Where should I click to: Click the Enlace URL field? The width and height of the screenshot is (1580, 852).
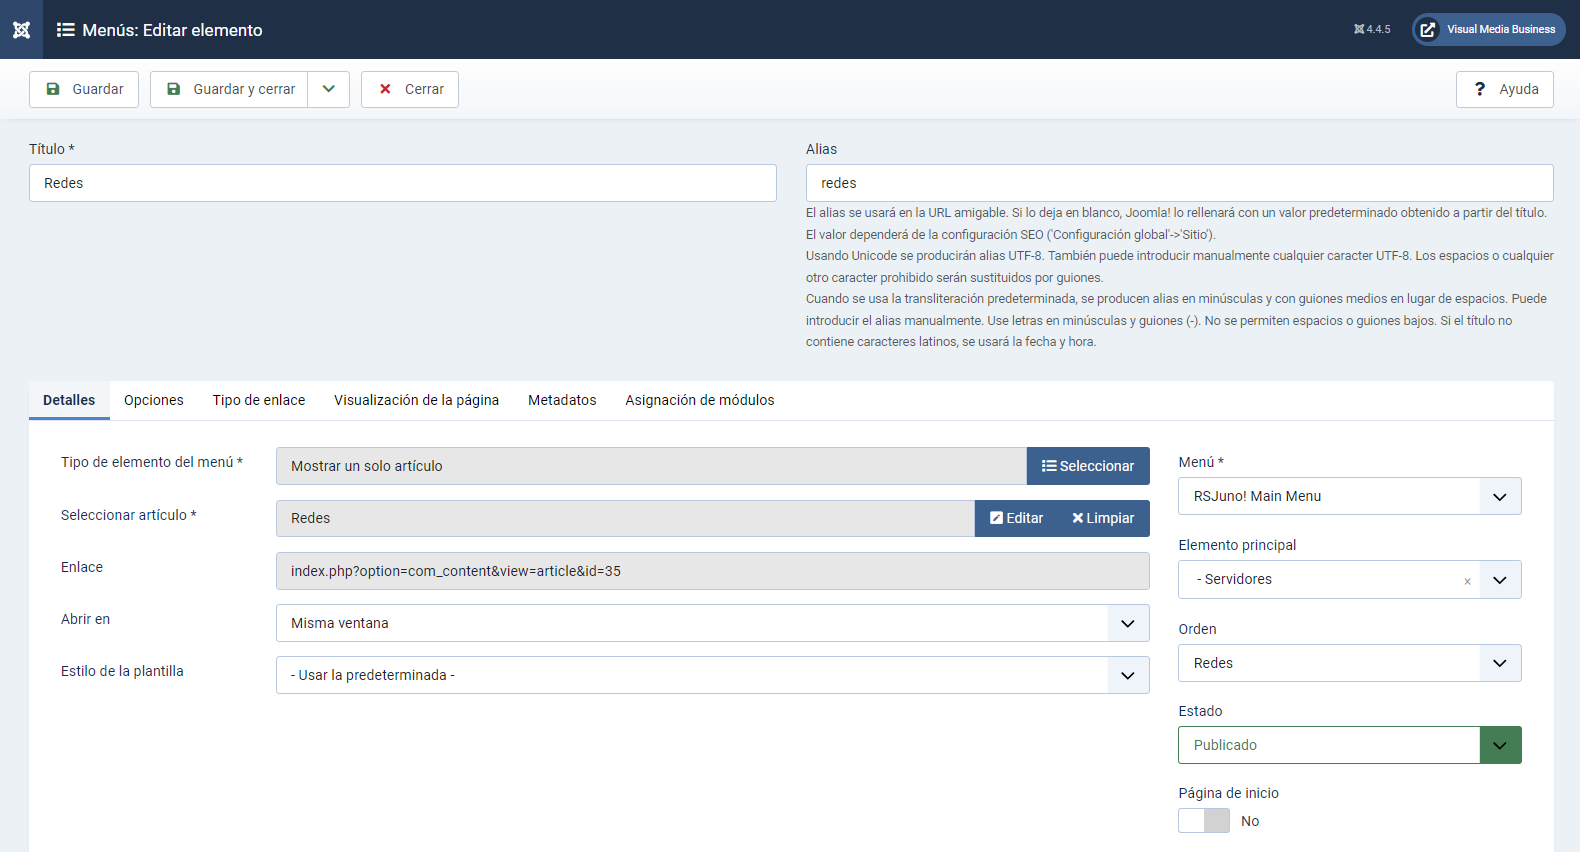click(713, 571)
